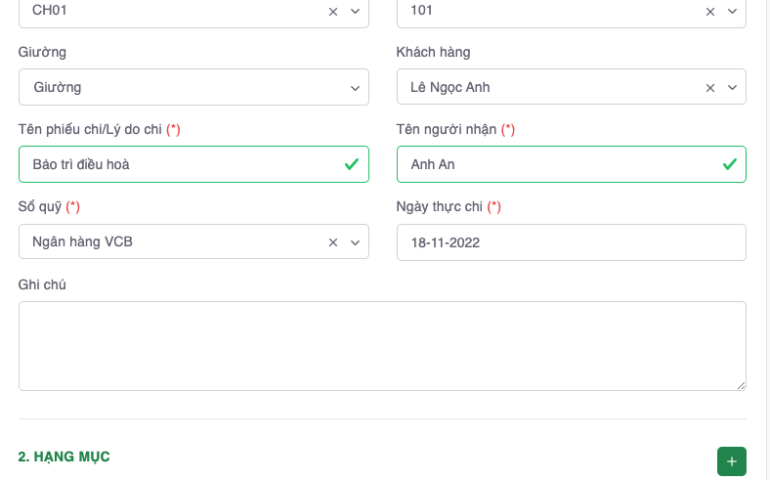Click the Lê Ngọc Anh selected value
The width and height of the screenshot is (770, 480).
(x=450, y=87)
